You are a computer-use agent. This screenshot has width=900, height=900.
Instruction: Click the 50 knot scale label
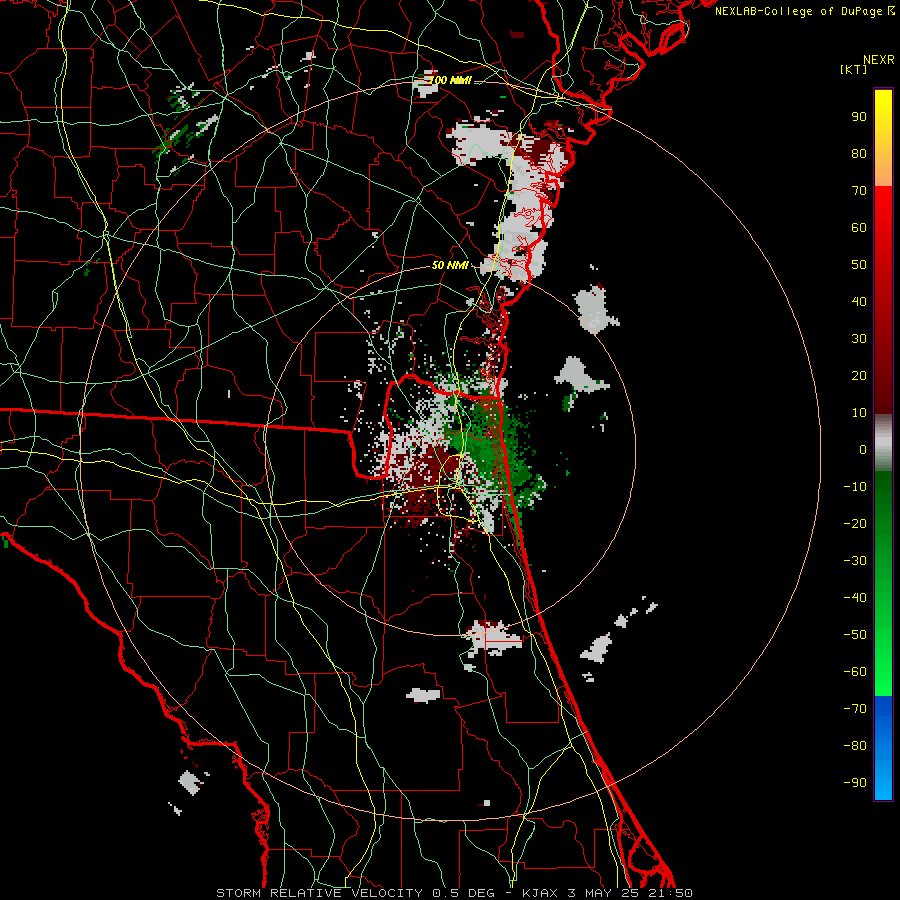click(x=859, y=265)
